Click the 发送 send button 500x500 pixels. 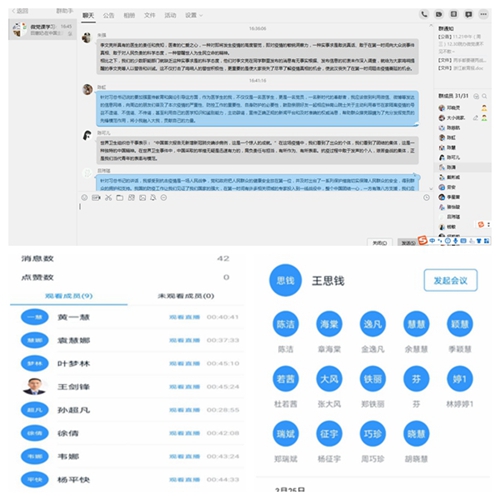click(x=407, y=243)
